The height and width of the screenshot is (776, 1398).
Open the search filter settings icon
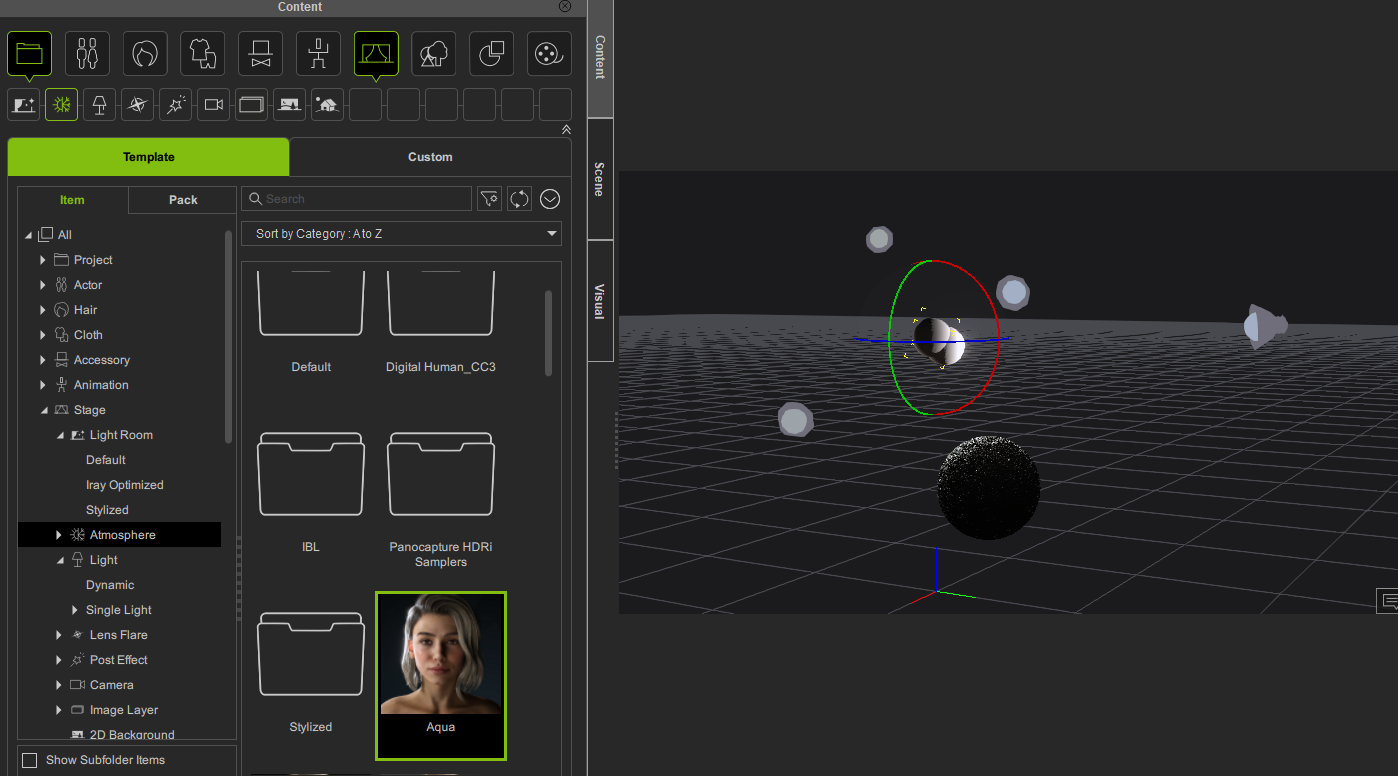click(489, 199)
